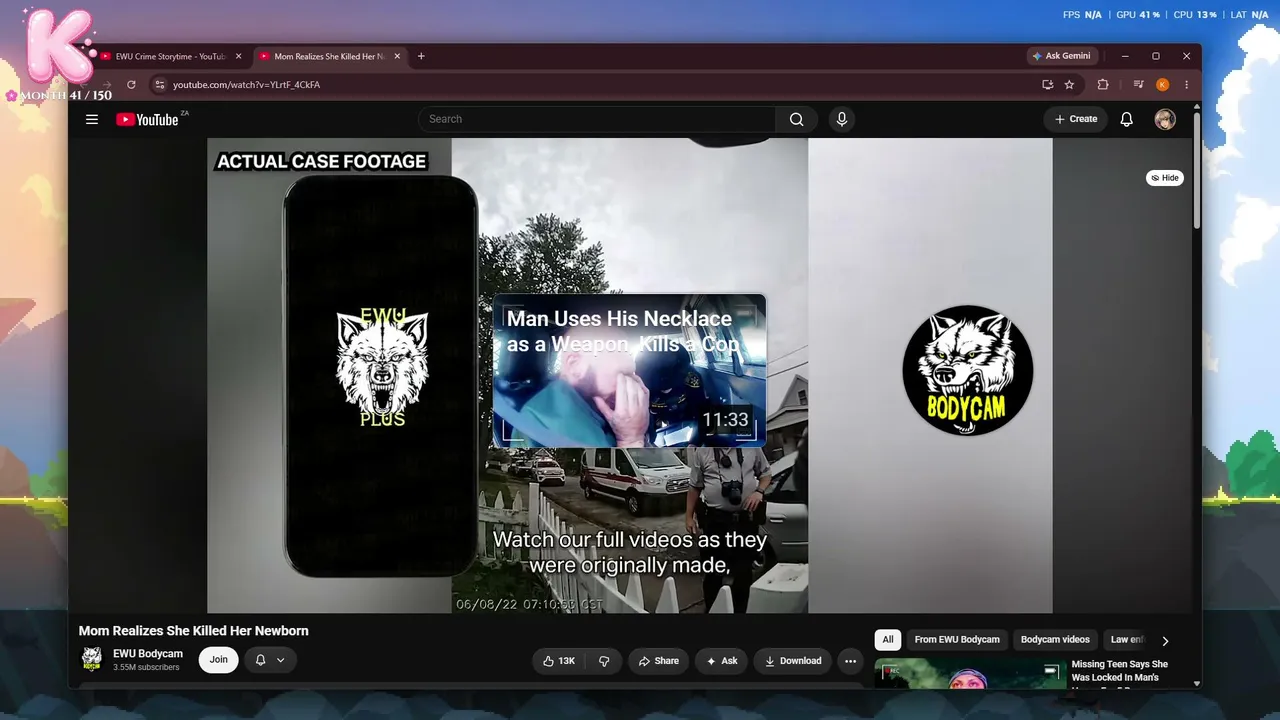Open EWU Bodycam channel avatar
The height and width of the screenshot is (720, 1280).
tap(92, 659)
